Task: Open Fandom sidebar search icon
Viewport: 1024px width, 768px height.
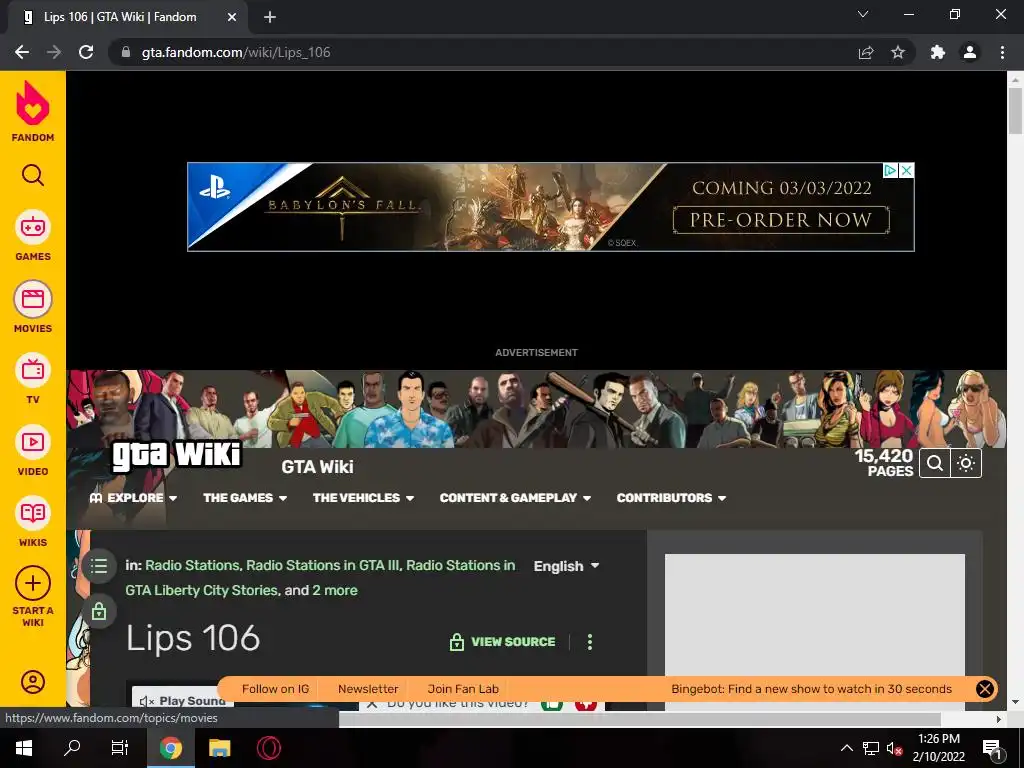Action: pyautogui.click(x=33, y=175)
